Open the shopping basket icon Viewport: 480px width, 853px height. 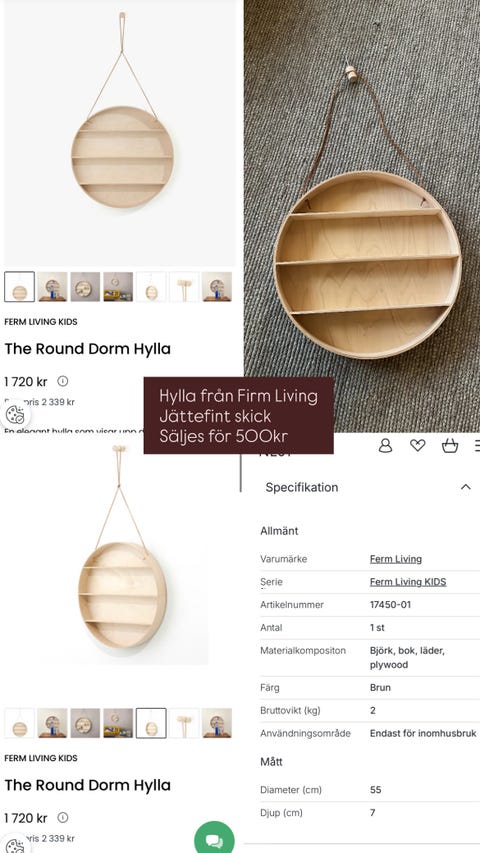[450, 446]
